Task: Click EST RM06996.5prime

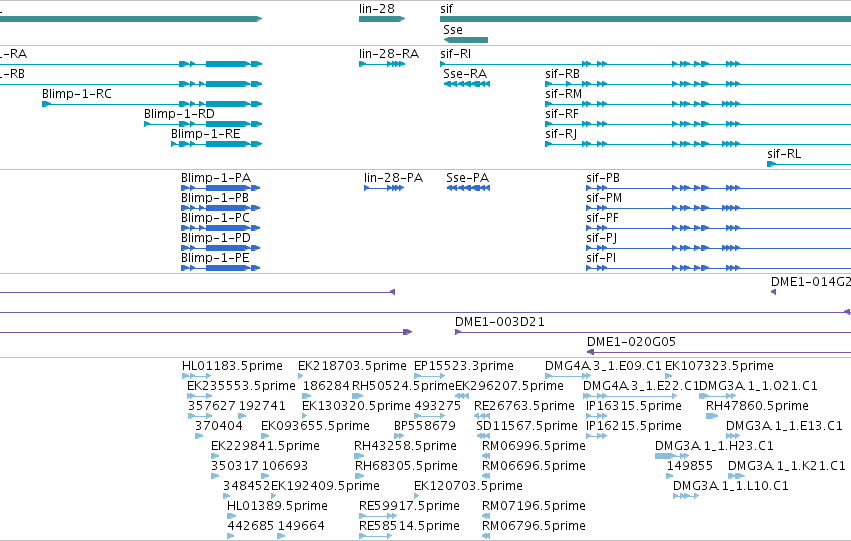Action: (534, 446)
